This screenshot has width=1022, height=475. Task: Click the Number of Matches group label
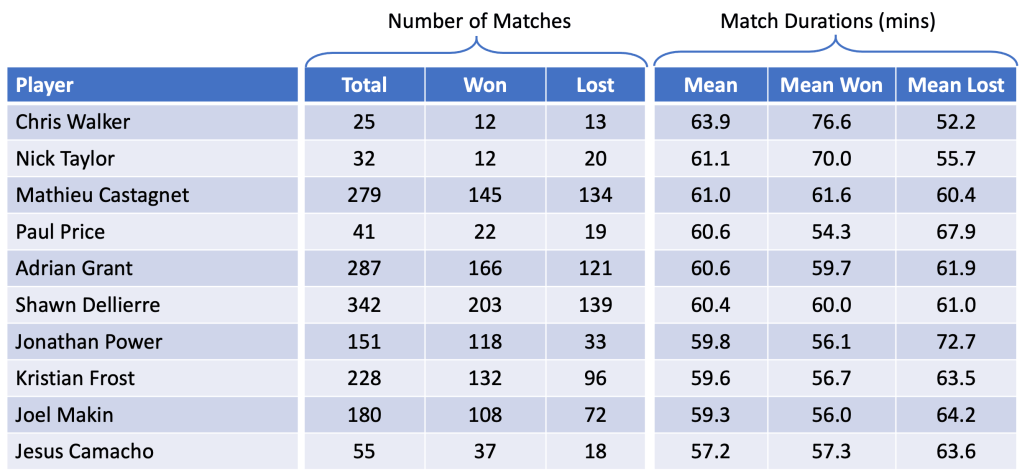tap(479, 21)
